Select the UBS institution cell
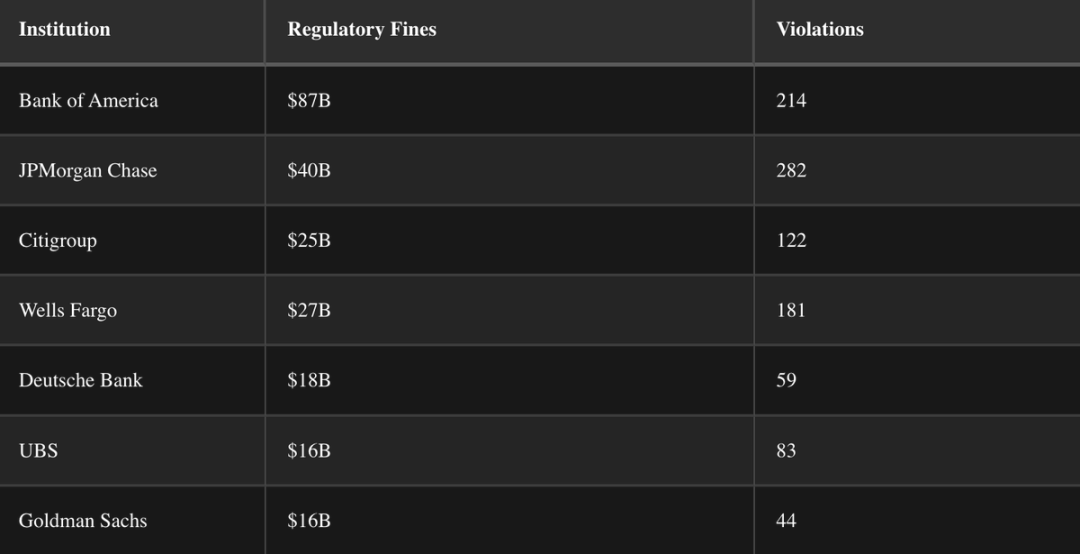Image resolution: width=1080 pixels, height=554 pixels. pyautogui.click(x=38, y=450)
